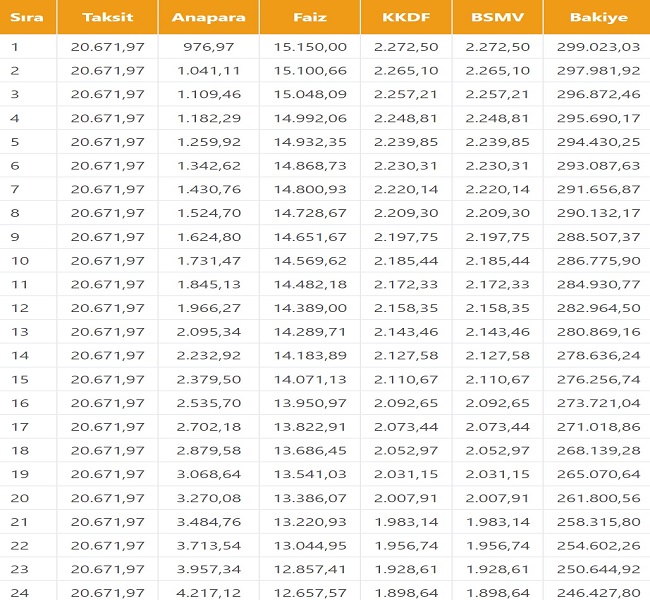This screenshot has height=600, width=650.
Task: Click the Faiz value 13.044,95
Action: 310,545
